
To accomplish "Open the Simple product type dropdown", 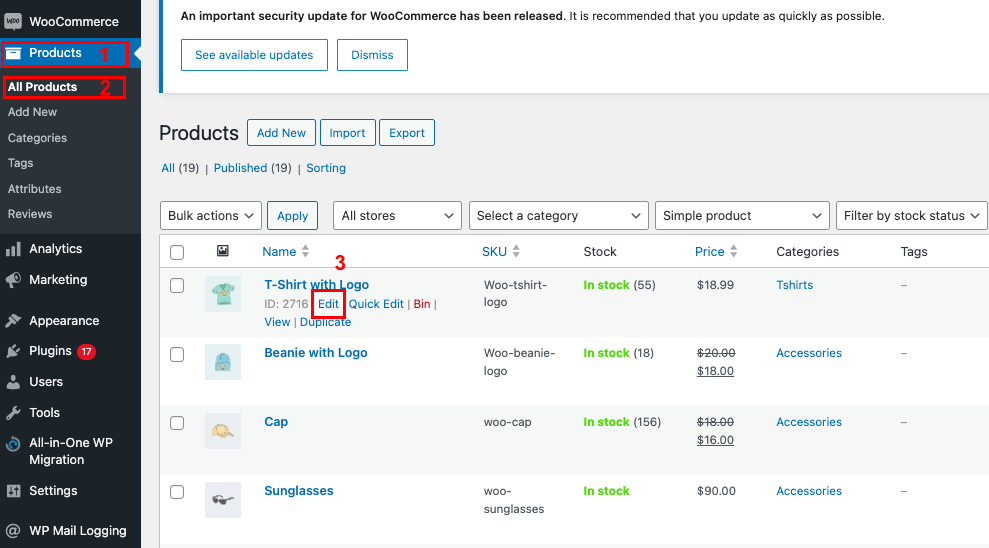I will pos(742,216).
